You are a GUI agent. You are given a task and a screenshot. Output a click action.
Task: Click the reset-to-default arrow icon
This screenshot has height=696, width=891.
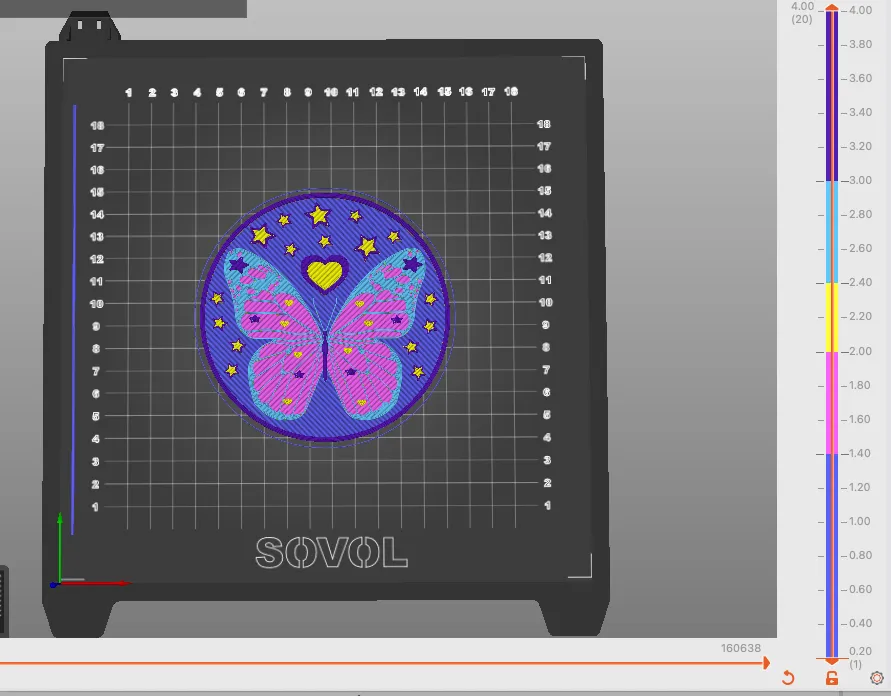(788, 677)
